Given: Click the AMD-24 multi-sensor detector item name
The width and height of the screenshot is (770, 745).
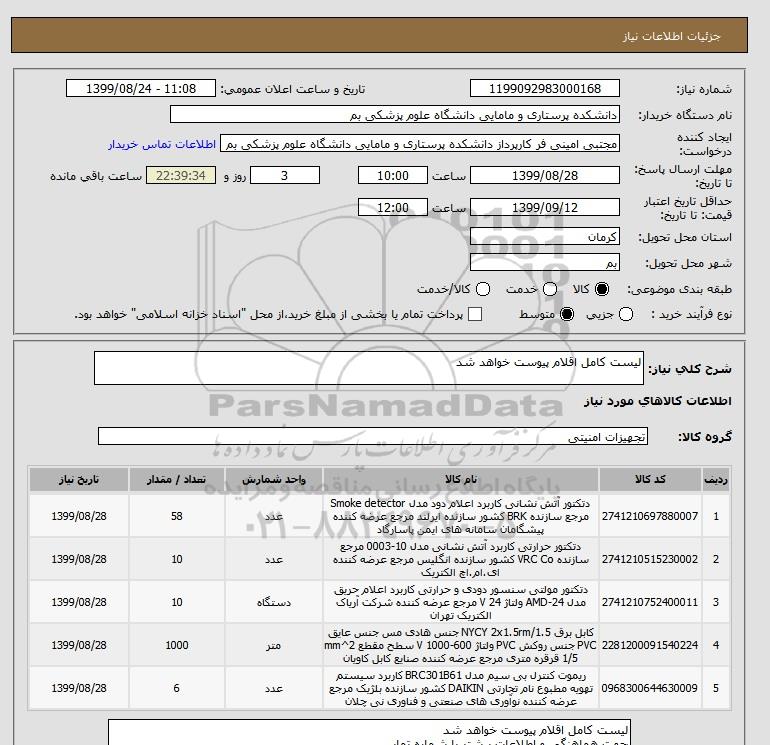Looking at the screenshot, I should [461, 602].
